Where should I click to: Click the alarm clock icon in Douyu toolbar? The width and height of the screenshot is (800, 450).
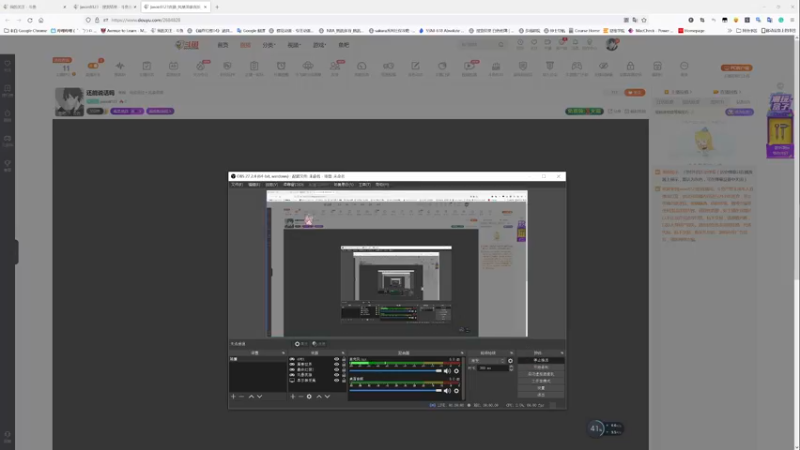[x=281, y=66]
